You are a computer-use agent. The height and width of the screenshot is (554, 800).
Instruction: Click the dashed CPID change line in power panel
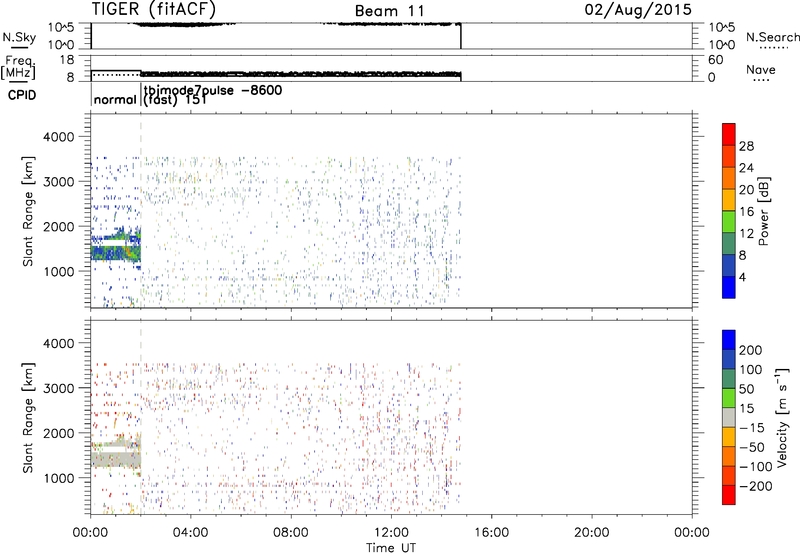pyautogui.click(x=141, y=211)
